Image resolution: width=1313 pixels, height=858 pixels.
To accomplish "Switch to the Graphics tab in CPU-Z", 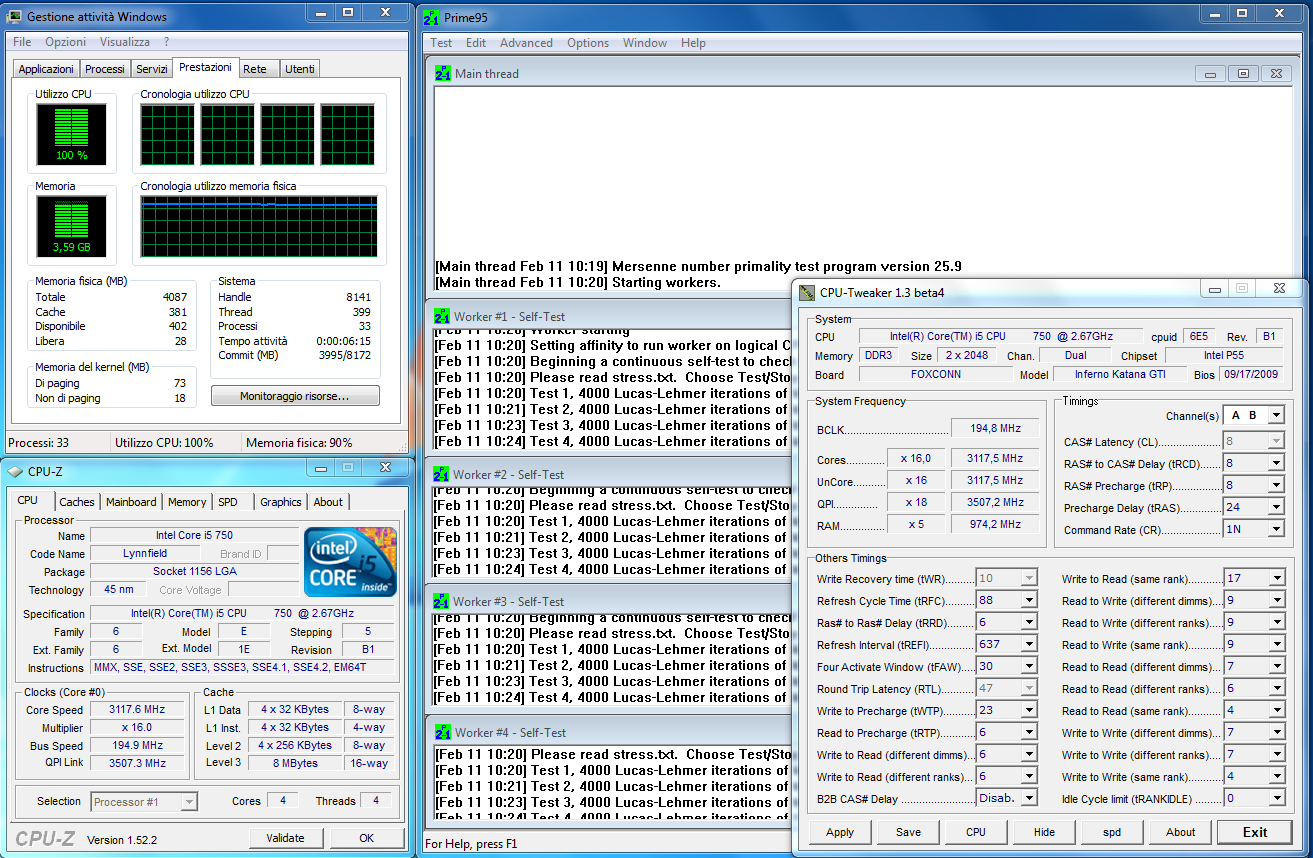I will point(281,502).
